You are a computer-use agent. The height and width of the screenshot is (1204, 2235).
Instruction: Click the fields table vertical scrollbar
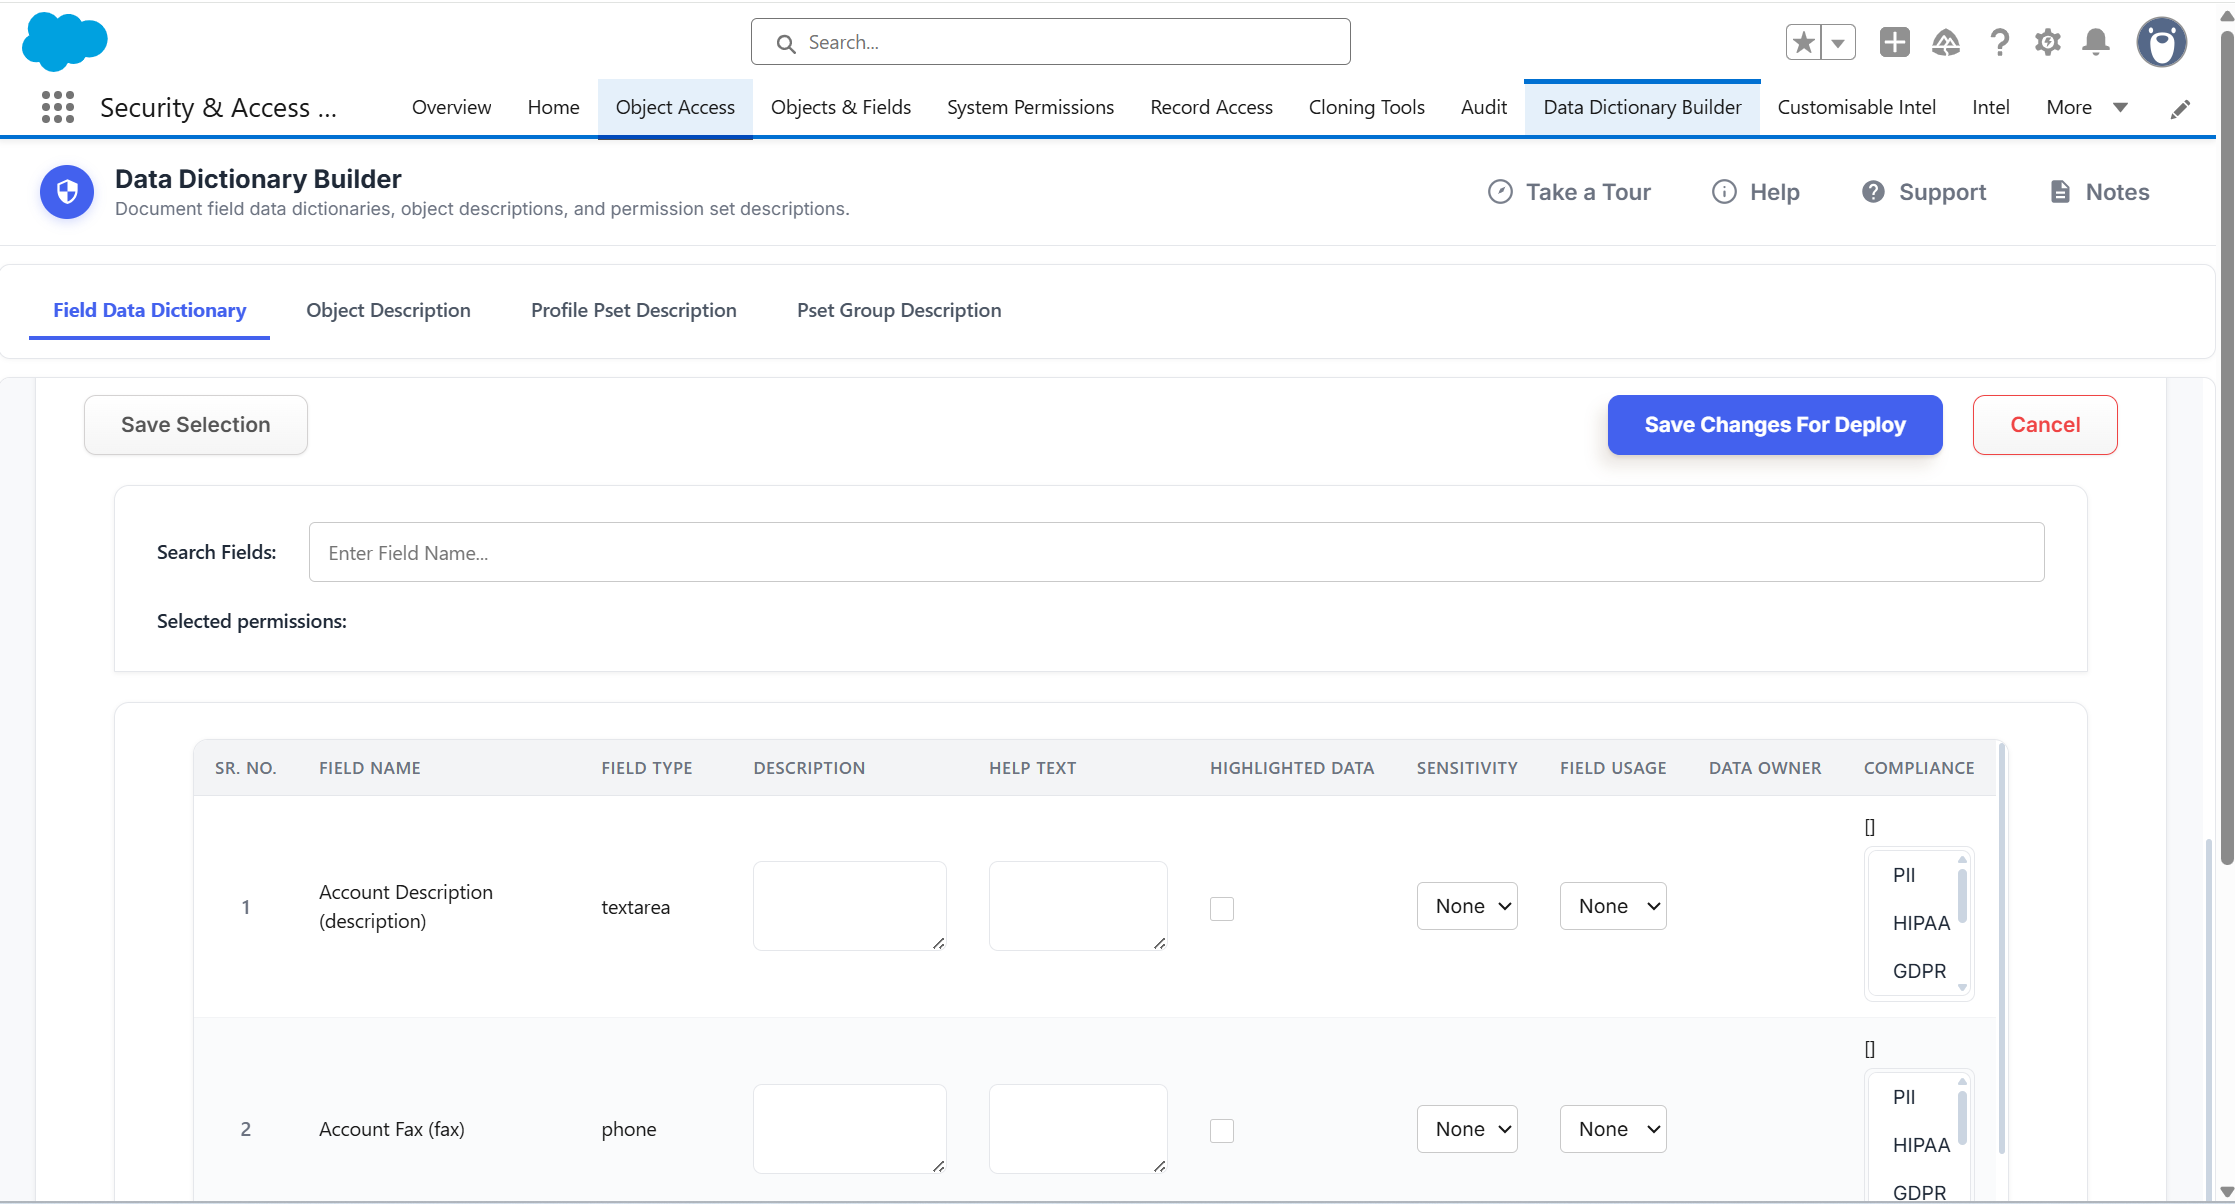click(2001, 947)
